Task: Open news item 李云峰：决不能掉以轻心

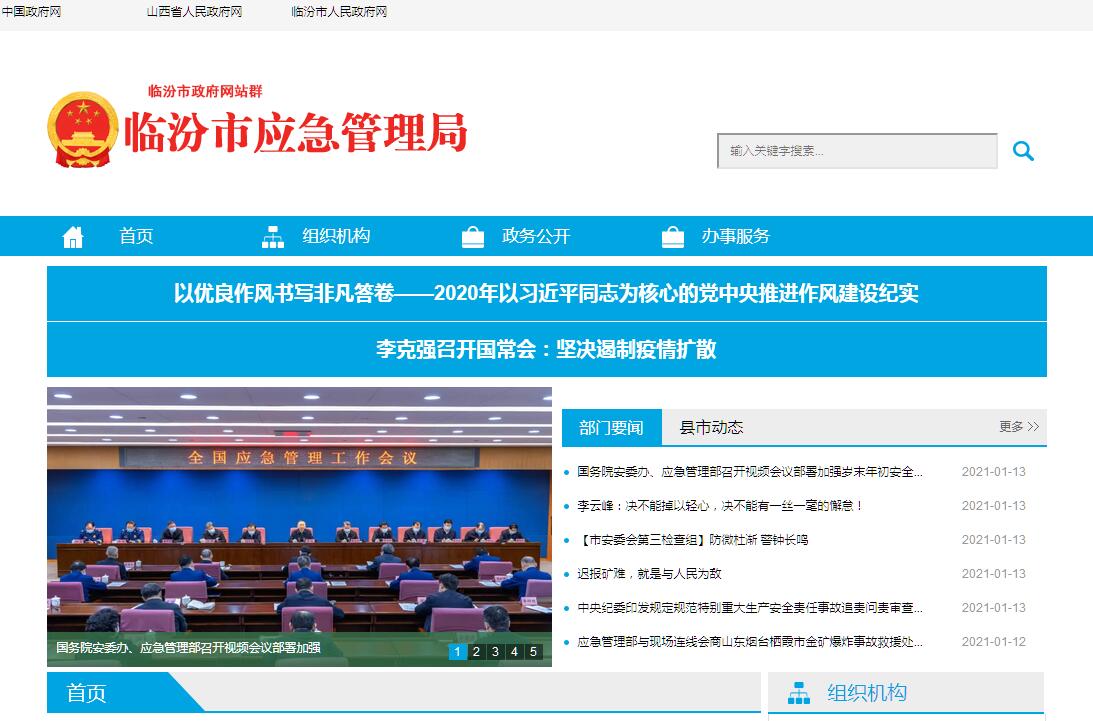Action: [x=720, y=506]
